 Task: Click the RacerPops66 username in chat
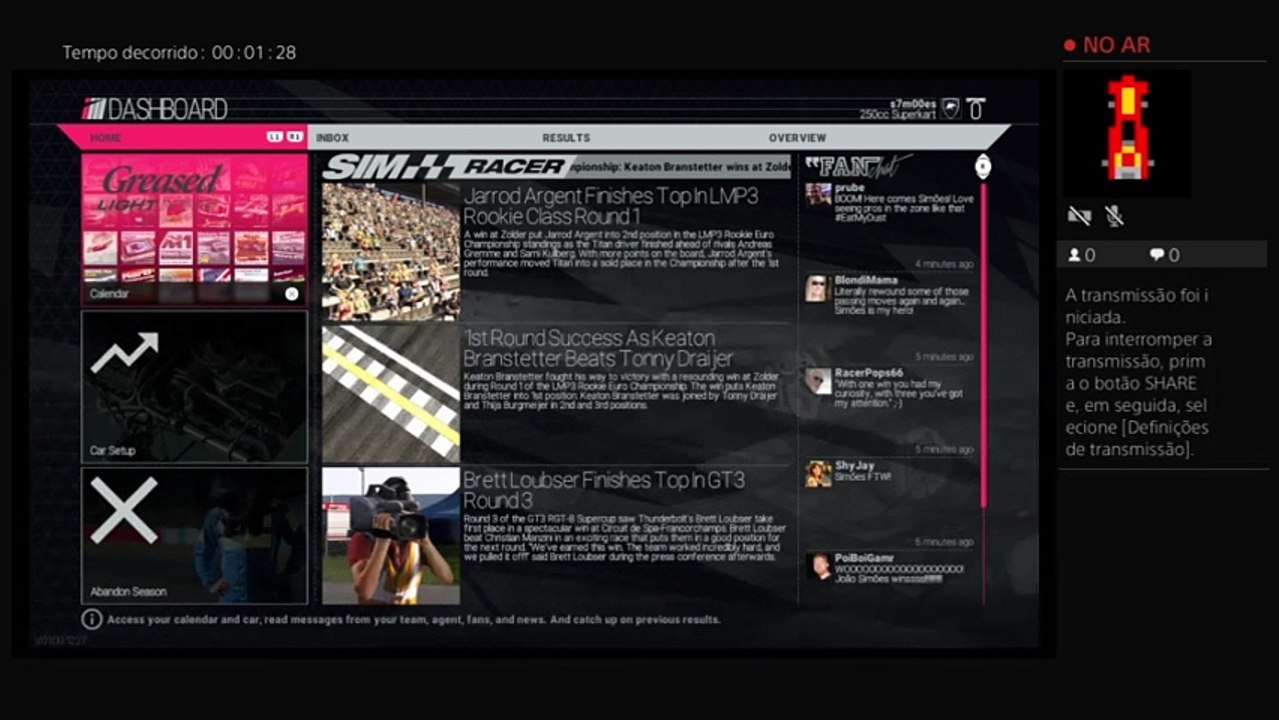pyautogui.click(x=869, y=373)
